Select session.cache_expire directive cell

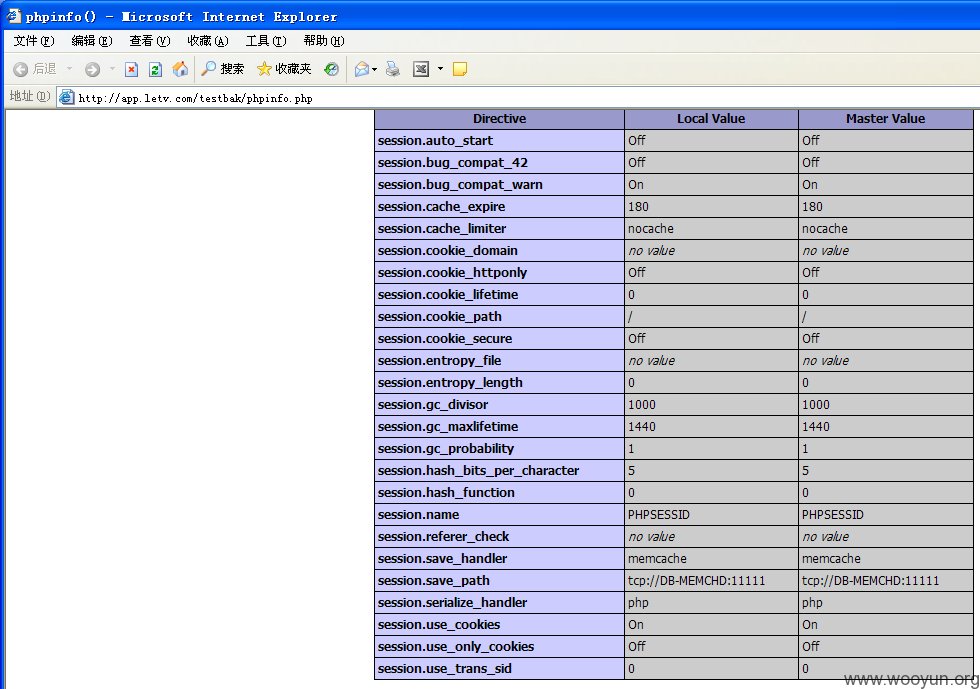(x=499, y=206)
